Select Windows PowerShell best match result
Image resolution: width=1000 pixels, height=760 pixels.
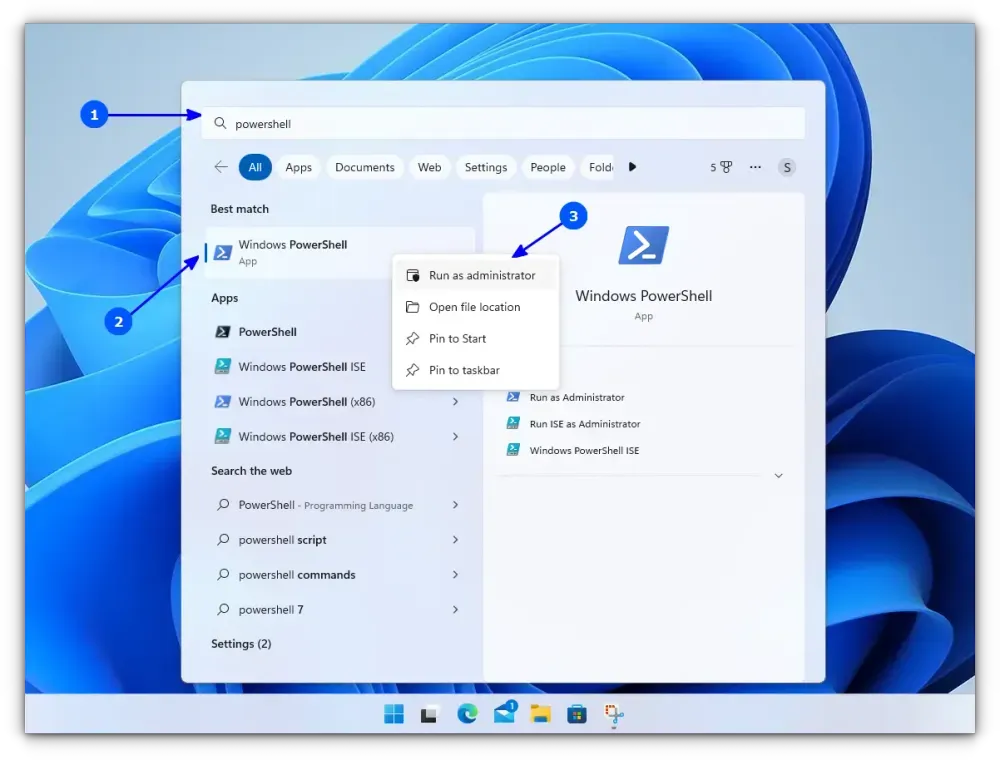340,252
